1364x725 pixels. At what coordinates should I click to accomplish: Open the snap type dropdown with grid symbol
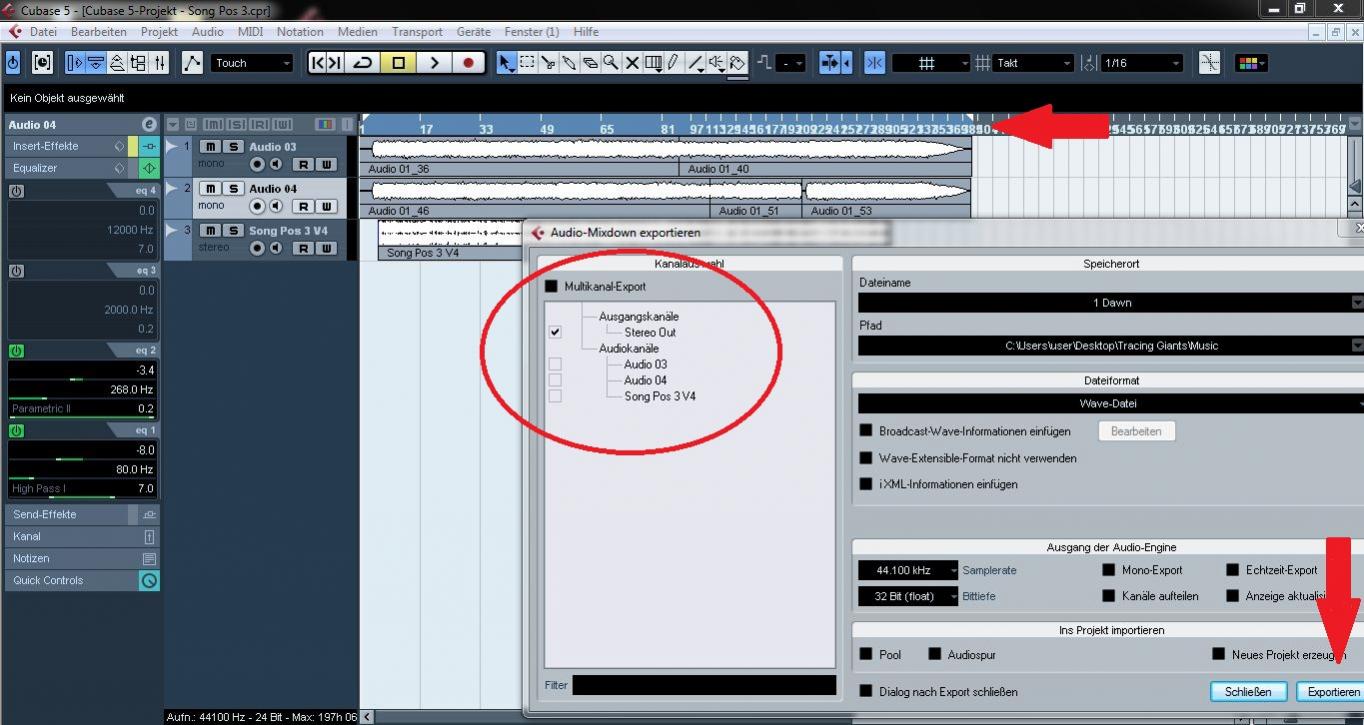931,63
